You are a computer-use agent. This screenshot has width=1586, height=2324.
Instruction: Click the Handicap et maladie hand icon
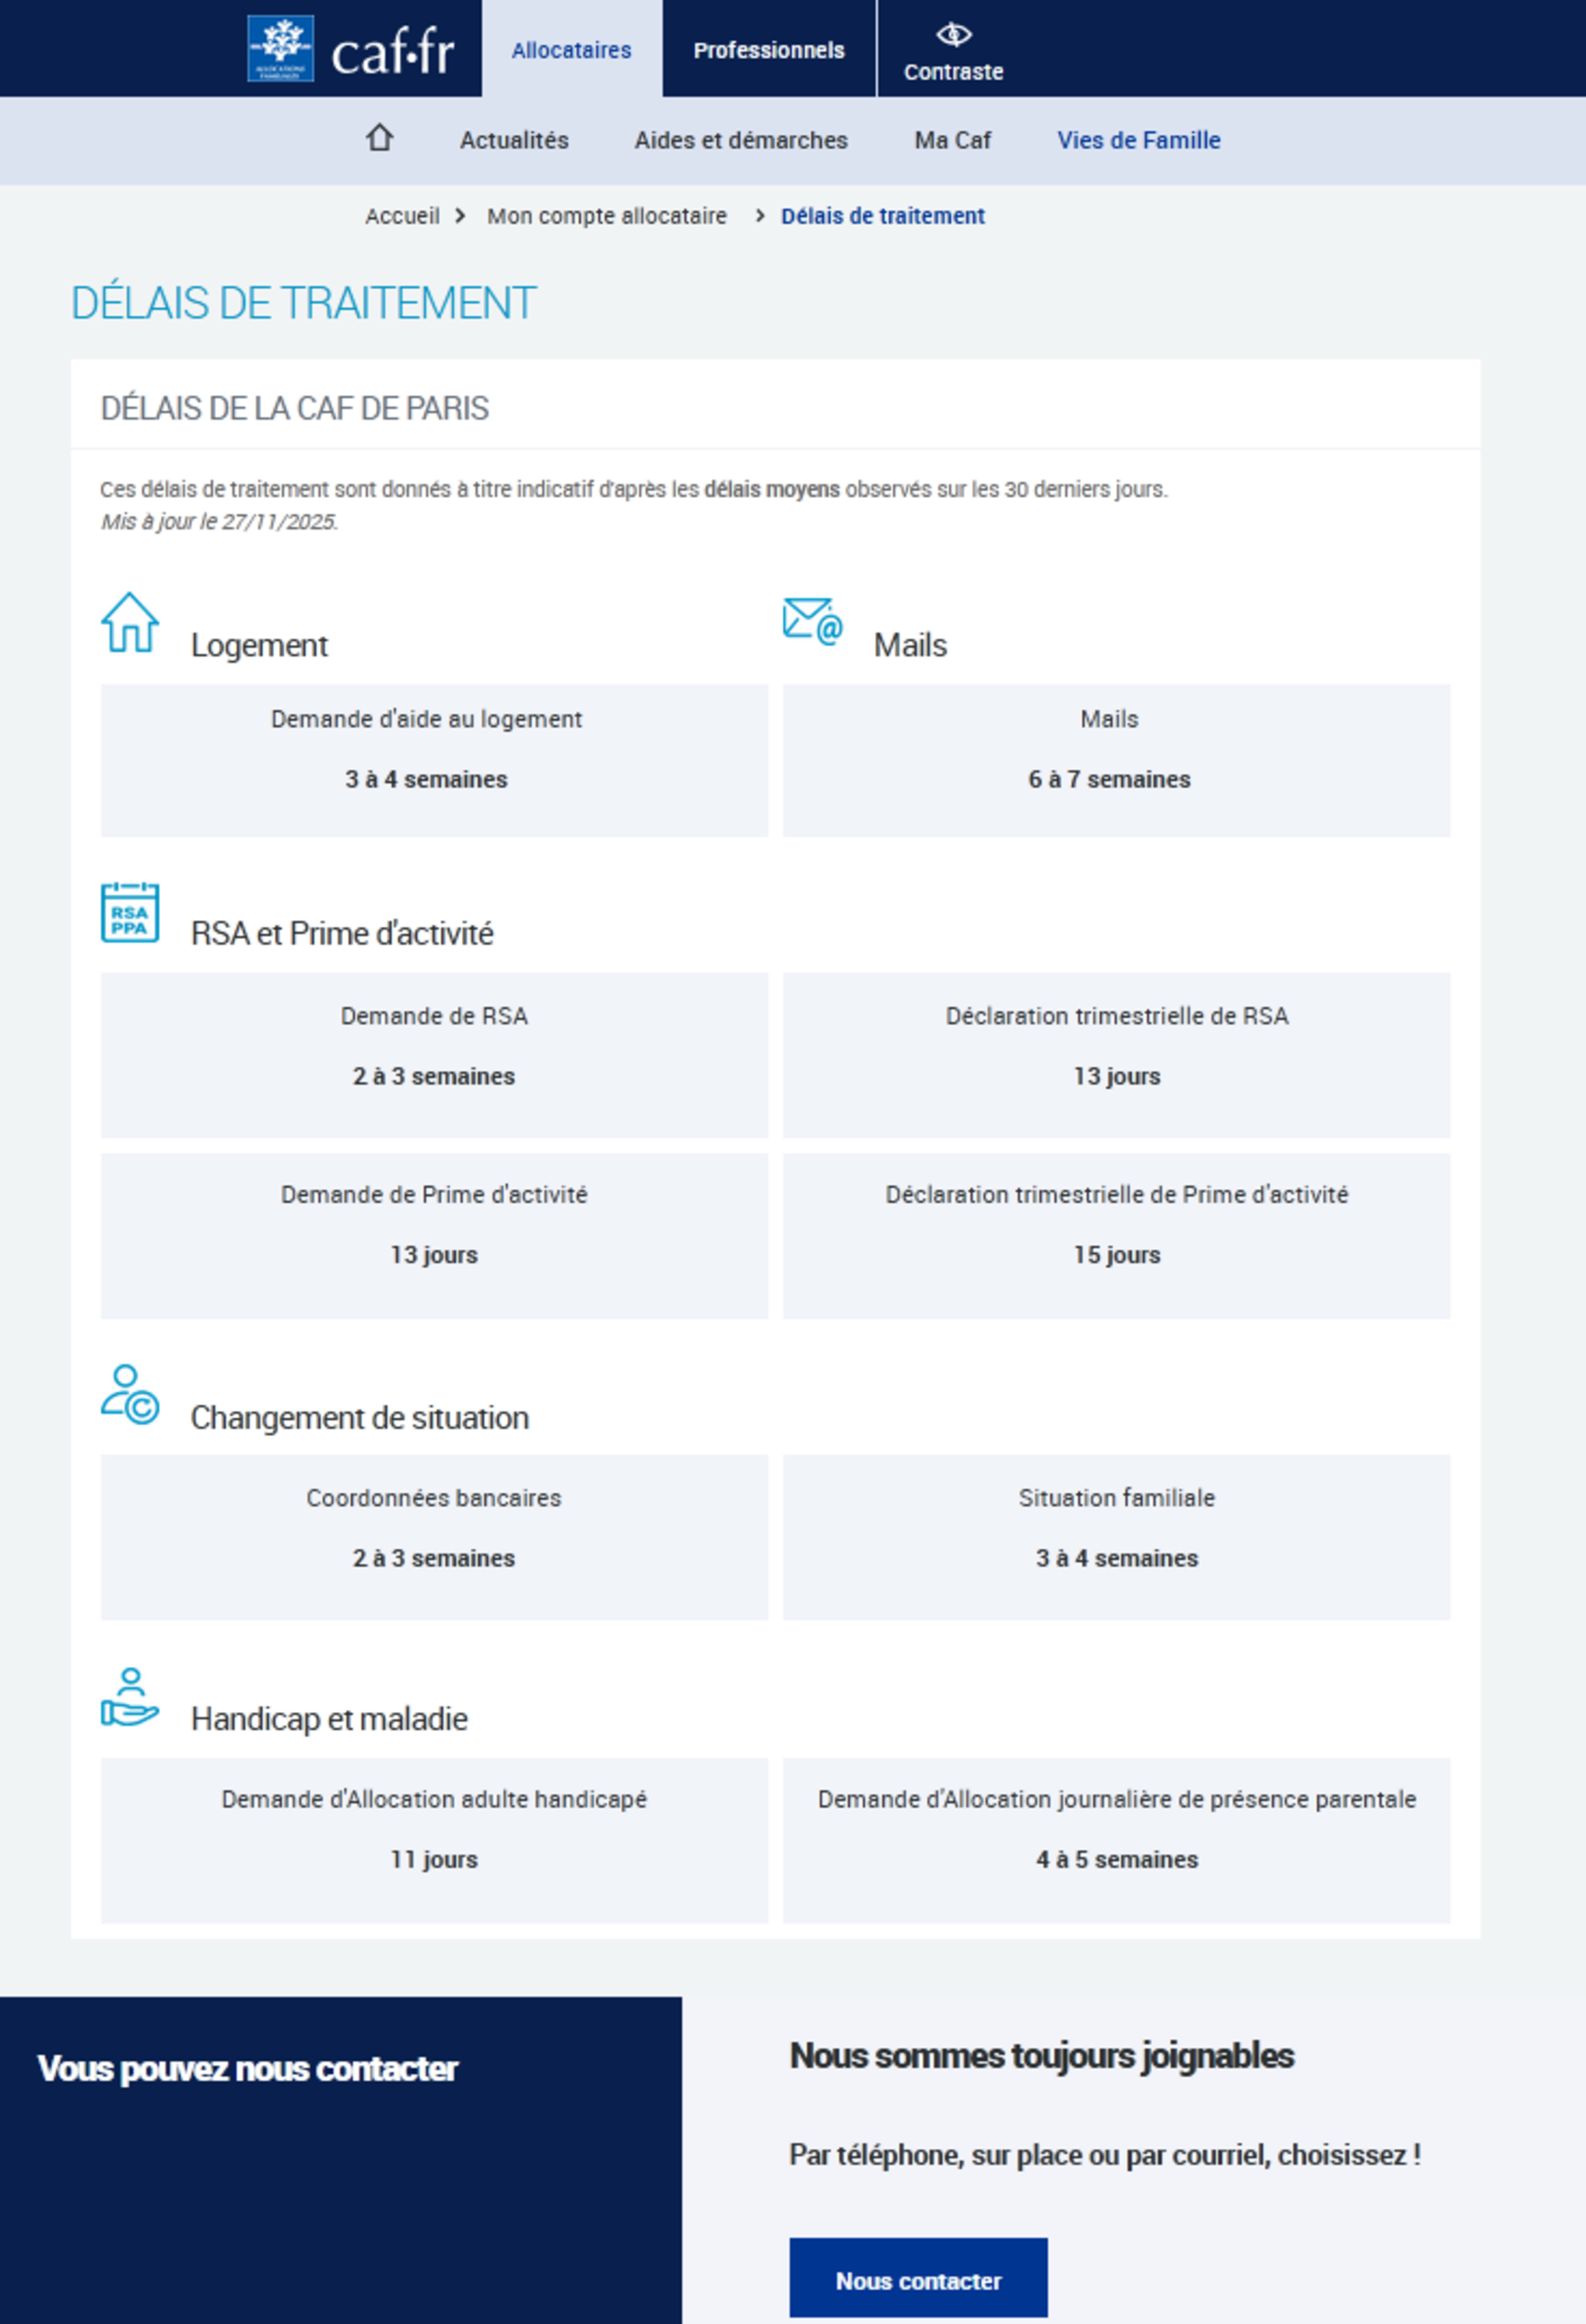click(130, 1697)
